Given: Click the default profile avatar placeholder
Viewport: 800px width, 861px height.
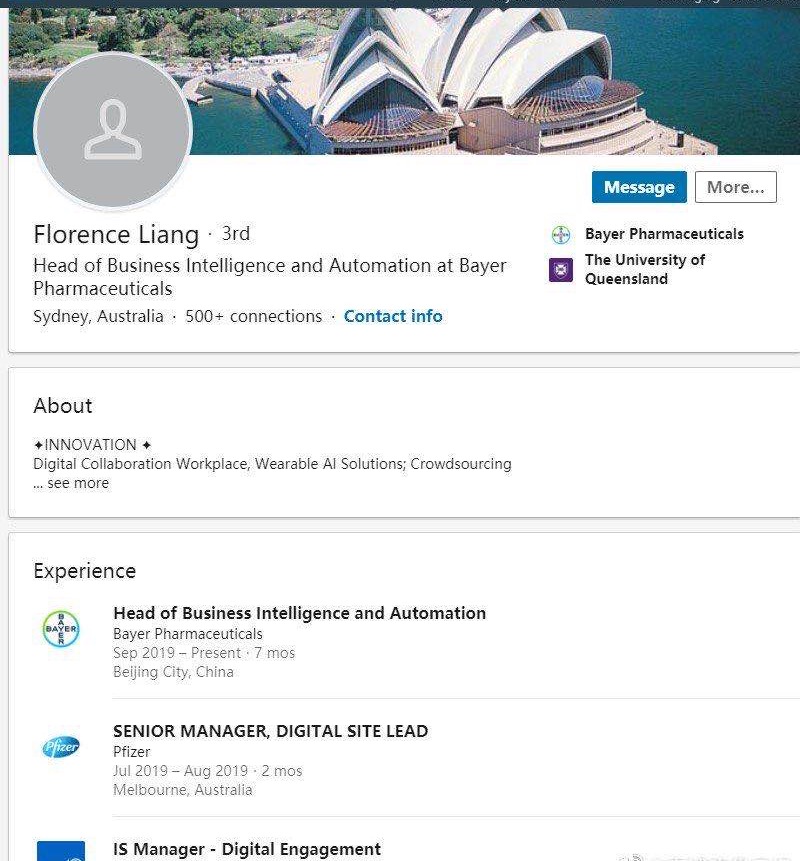Looking at the screenshot, I should [x=113, y=131].
